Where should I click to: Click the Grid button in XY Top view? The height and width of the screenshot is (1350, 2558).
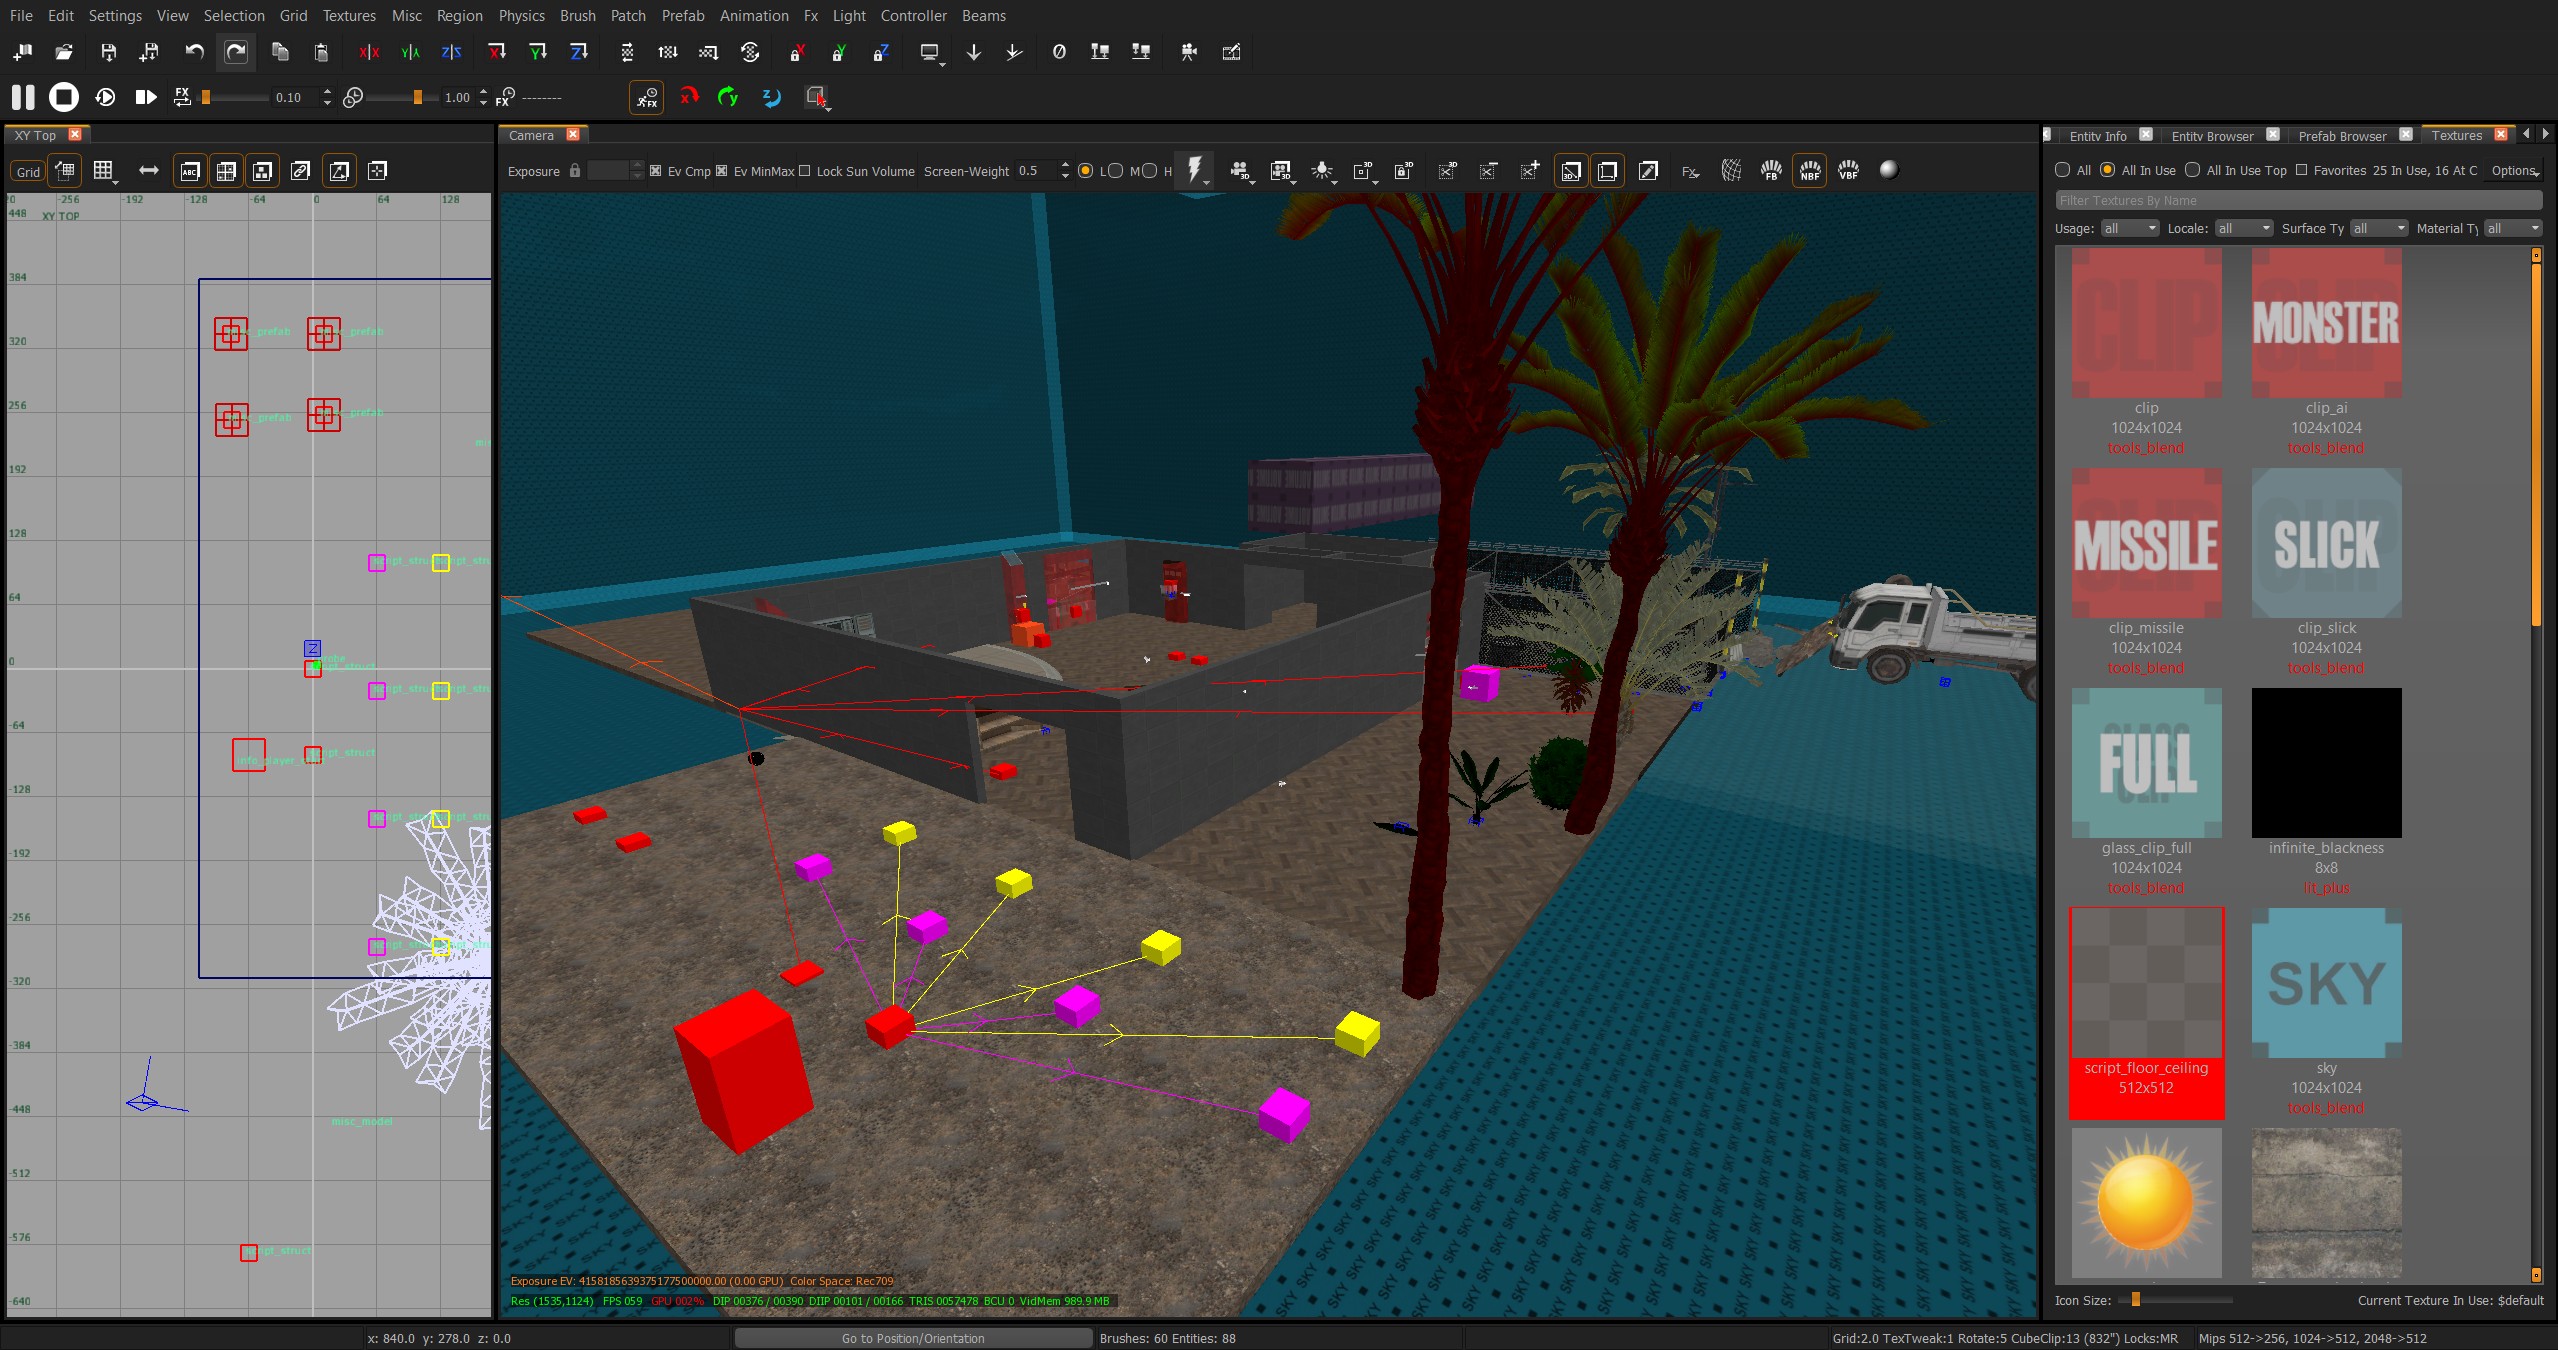coord(28,172)
